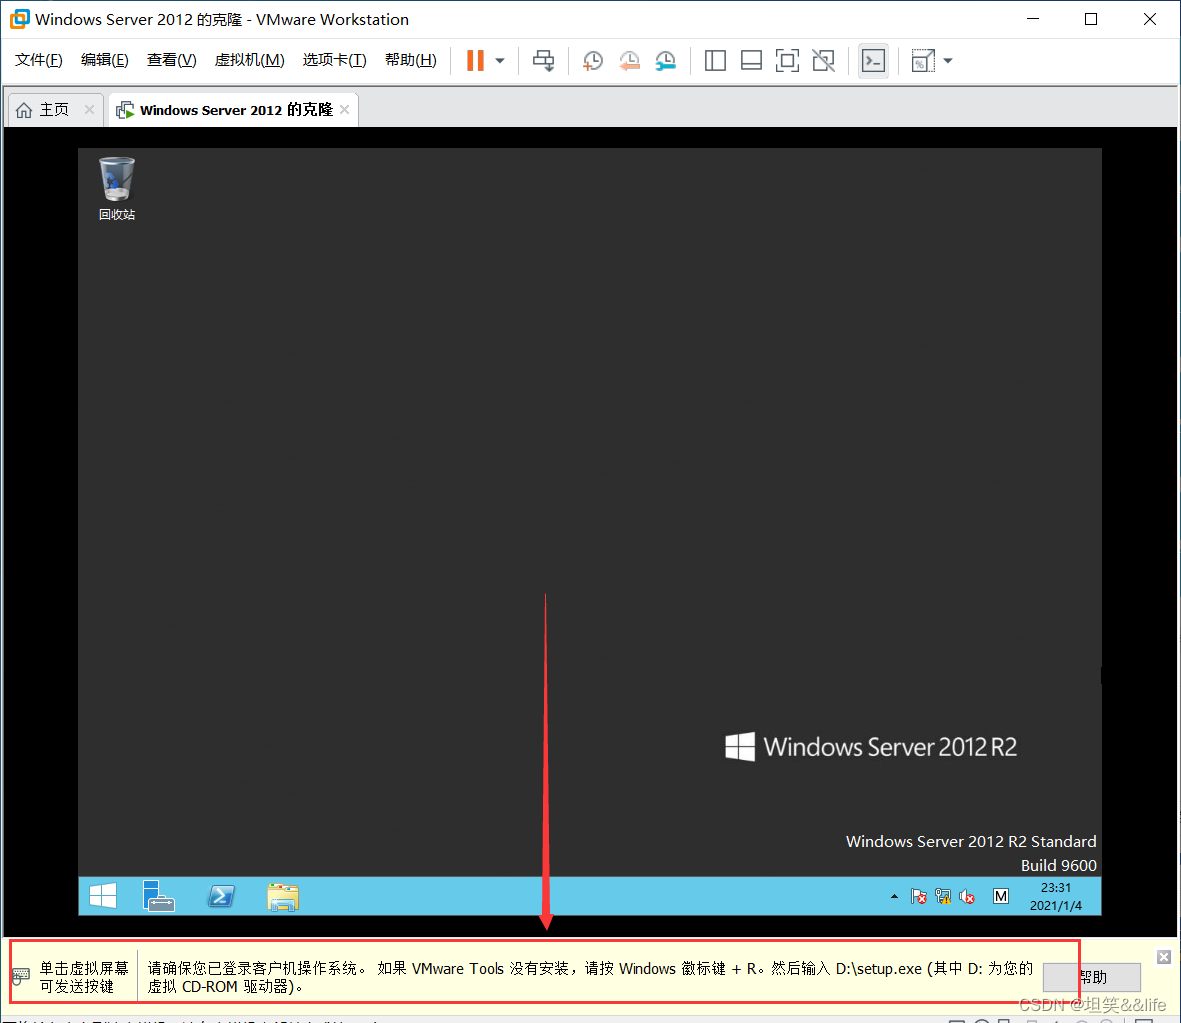The image size is (1181, 1023).
Task: Click the muted speaker tray icon
Action: (967, 896)
